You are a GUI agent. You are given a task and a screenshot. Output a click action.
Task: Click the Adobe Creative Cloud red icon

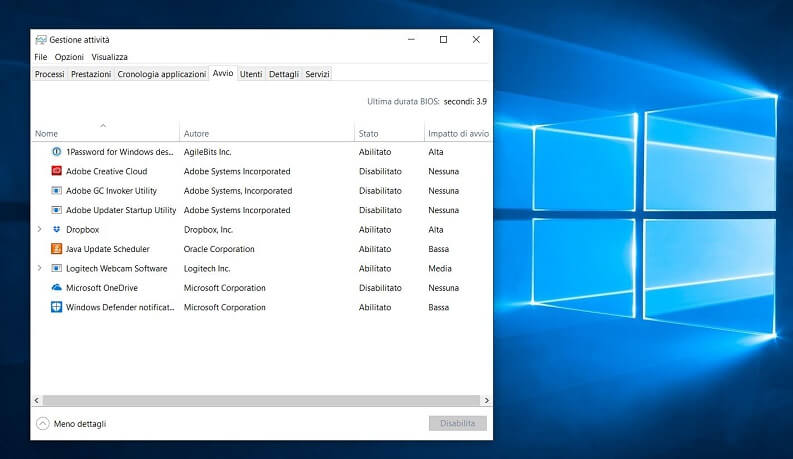[57, 171]
